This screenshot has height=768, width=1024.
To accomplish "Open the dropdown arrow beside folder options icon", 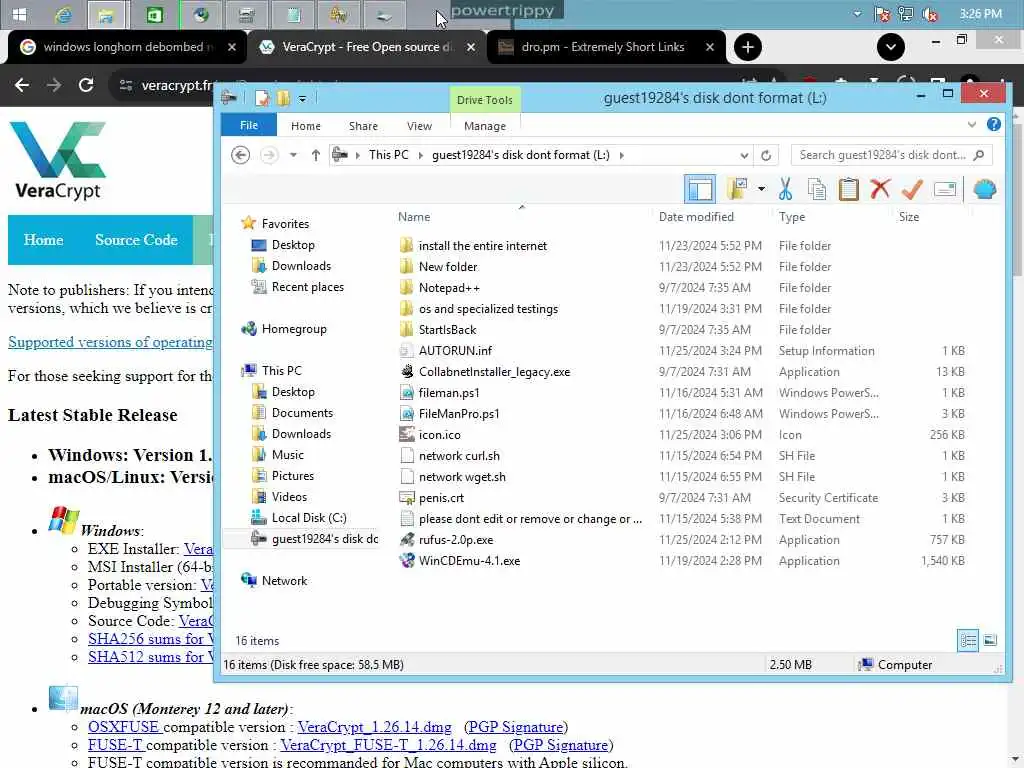I will click(x=761, y=189).
